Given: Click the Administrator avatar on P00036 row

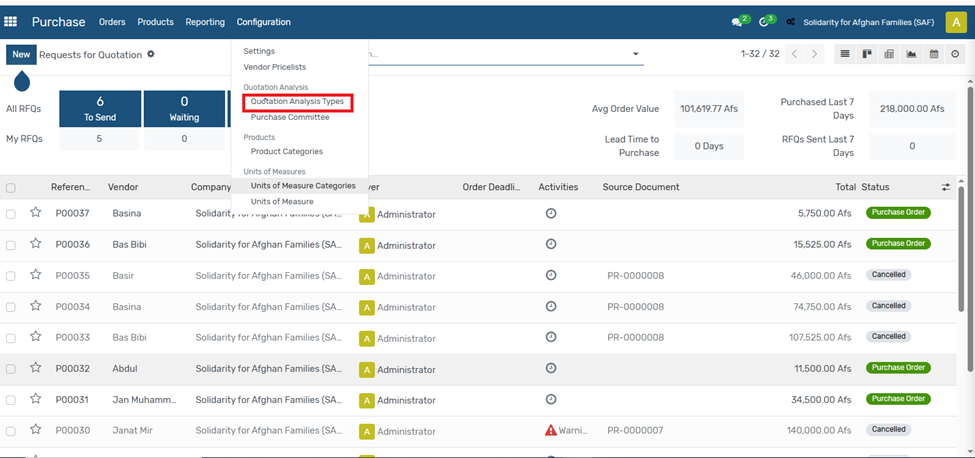Looking at the screenshot, I should 367,245.
